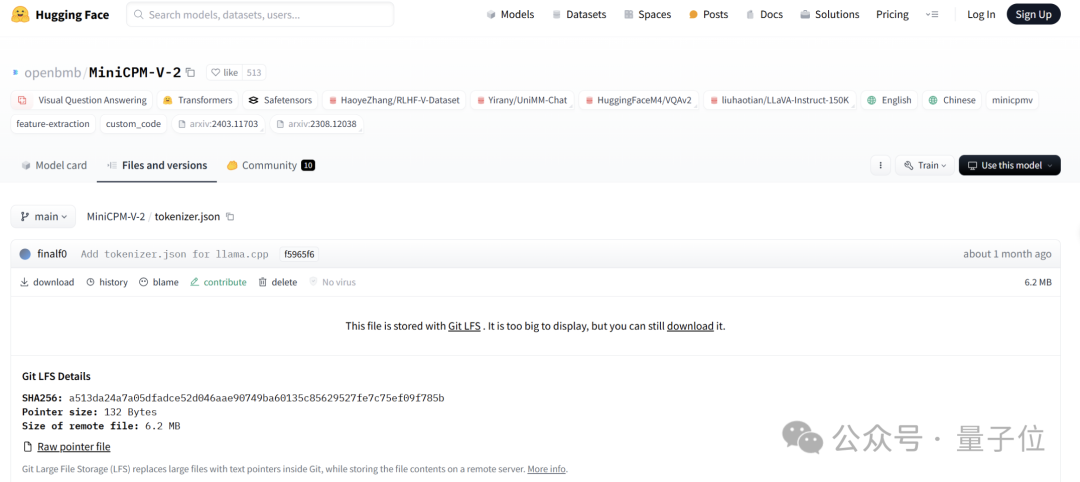Click the Sign Up button

pyautogui.click(x=1033, y=14)
